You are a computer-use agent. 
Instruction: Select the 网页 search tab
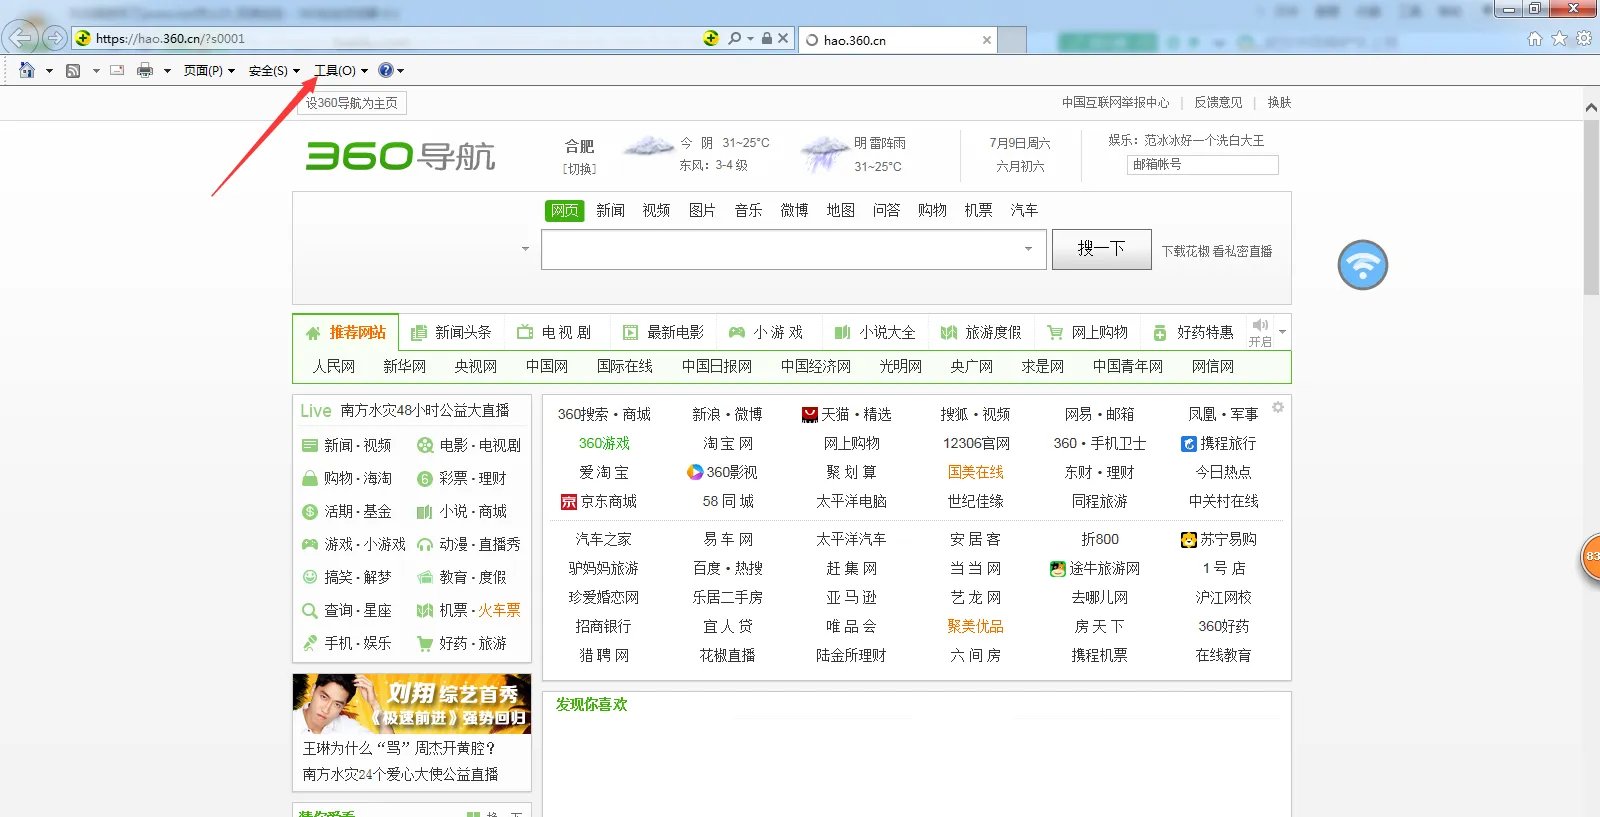coord(564,210)
